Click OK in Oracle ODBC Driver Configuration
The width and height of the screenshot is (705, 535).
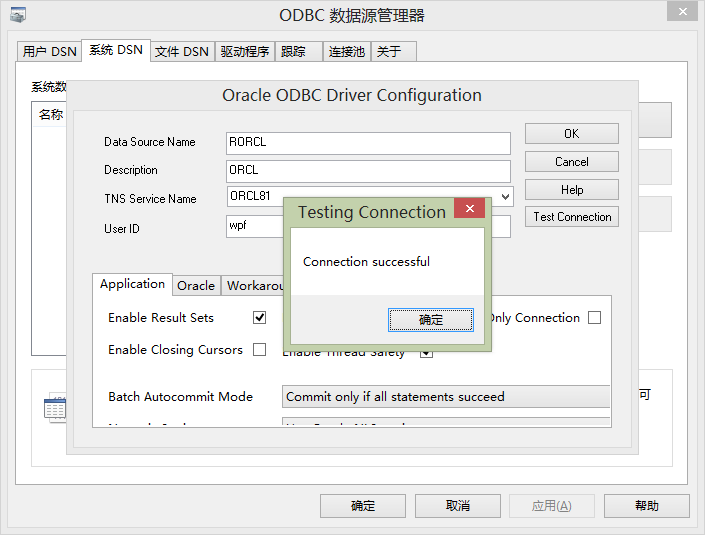pos(571,134)
